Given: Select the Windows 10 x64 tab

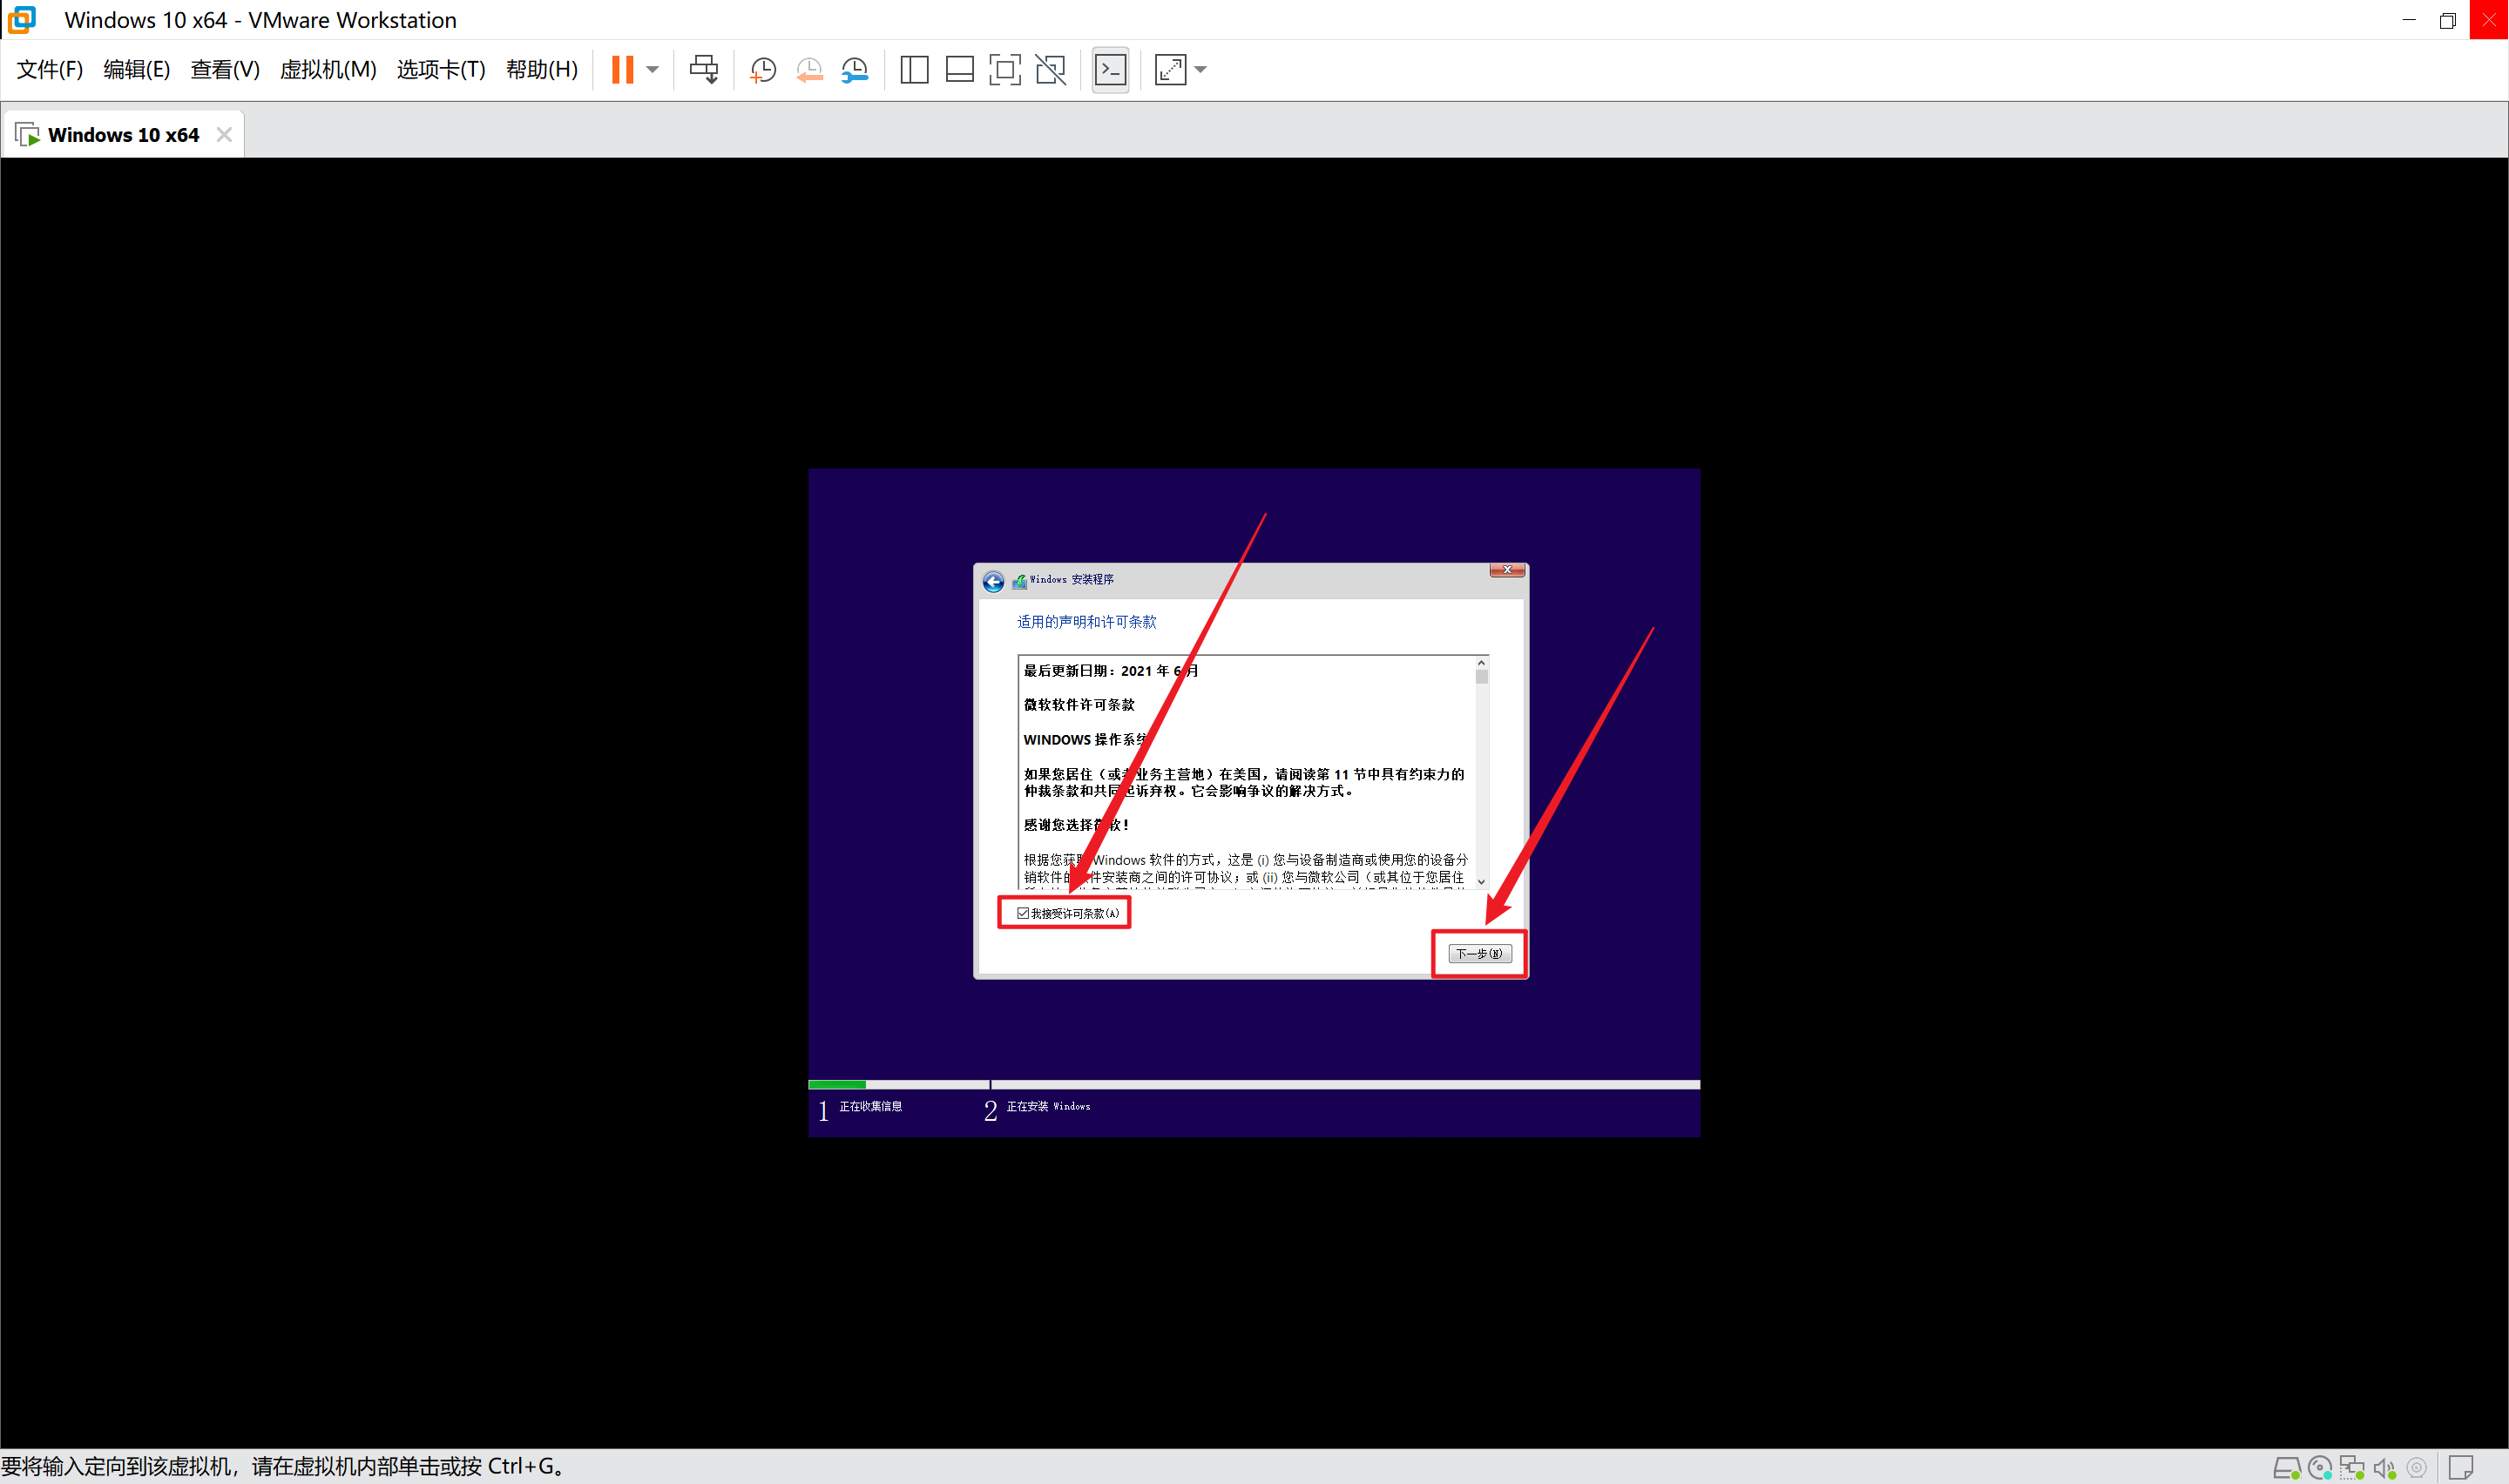Looking at the screenshot, I should [122, 135].
